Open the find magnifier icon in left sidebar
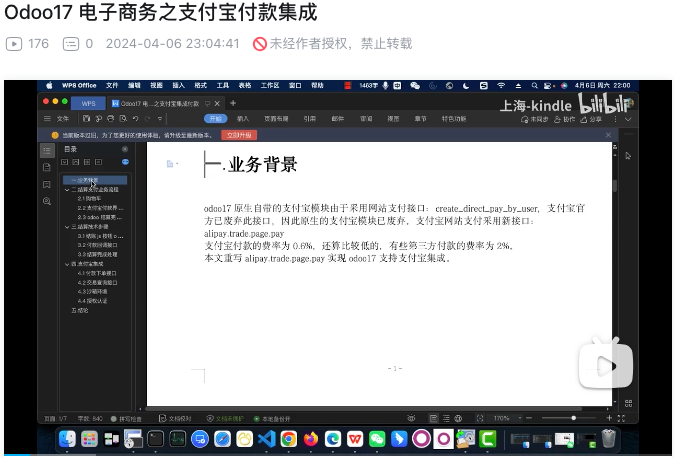The image size is (674, 458). pos(47,201)
